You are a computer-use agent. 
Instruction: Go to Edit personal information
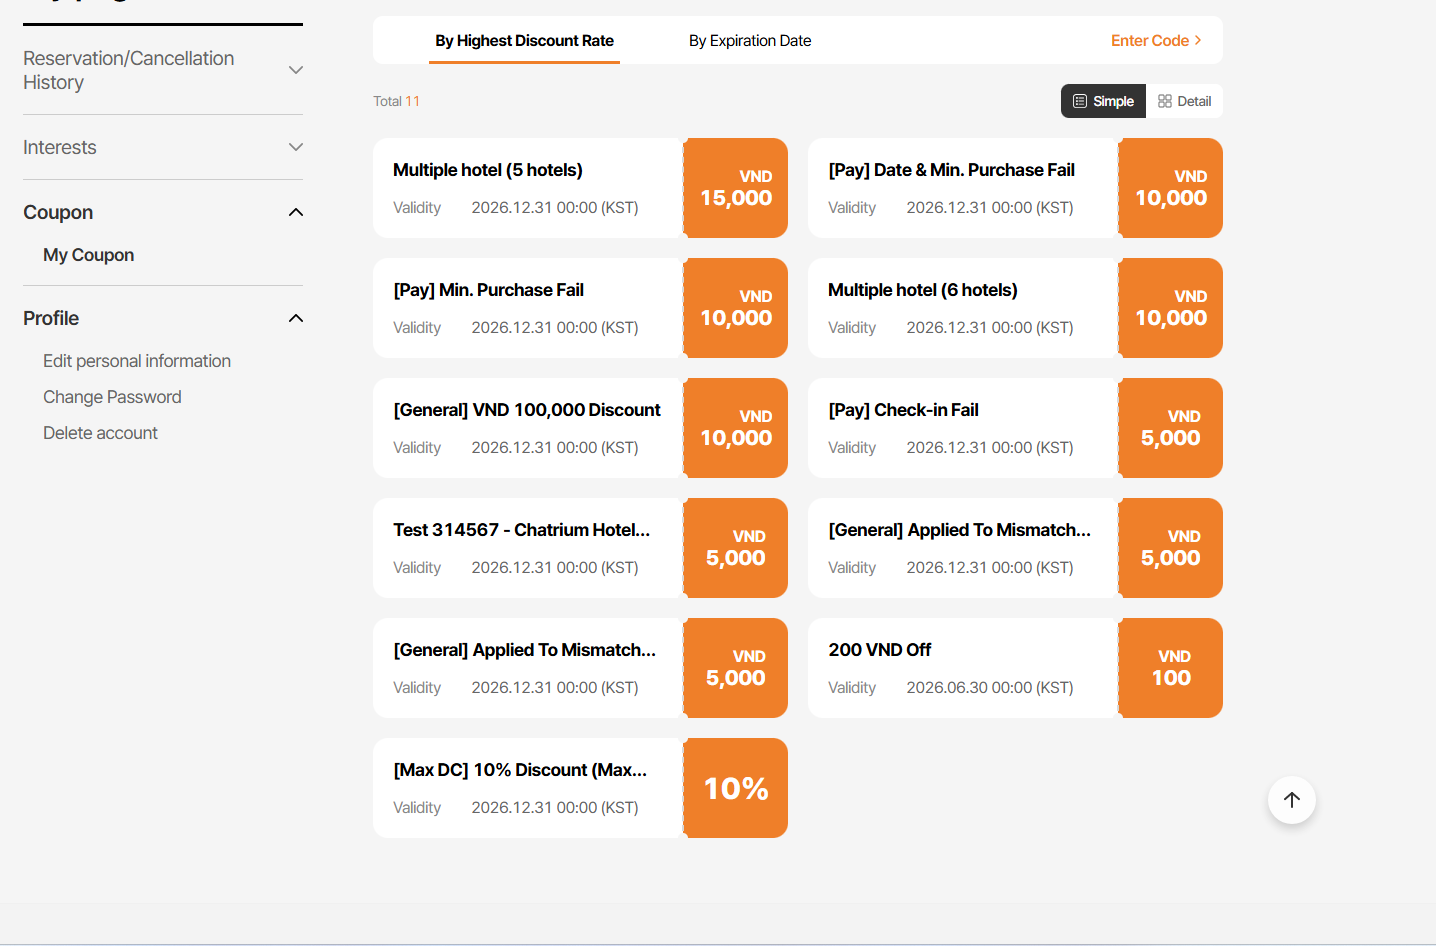[x=137, y=361]
